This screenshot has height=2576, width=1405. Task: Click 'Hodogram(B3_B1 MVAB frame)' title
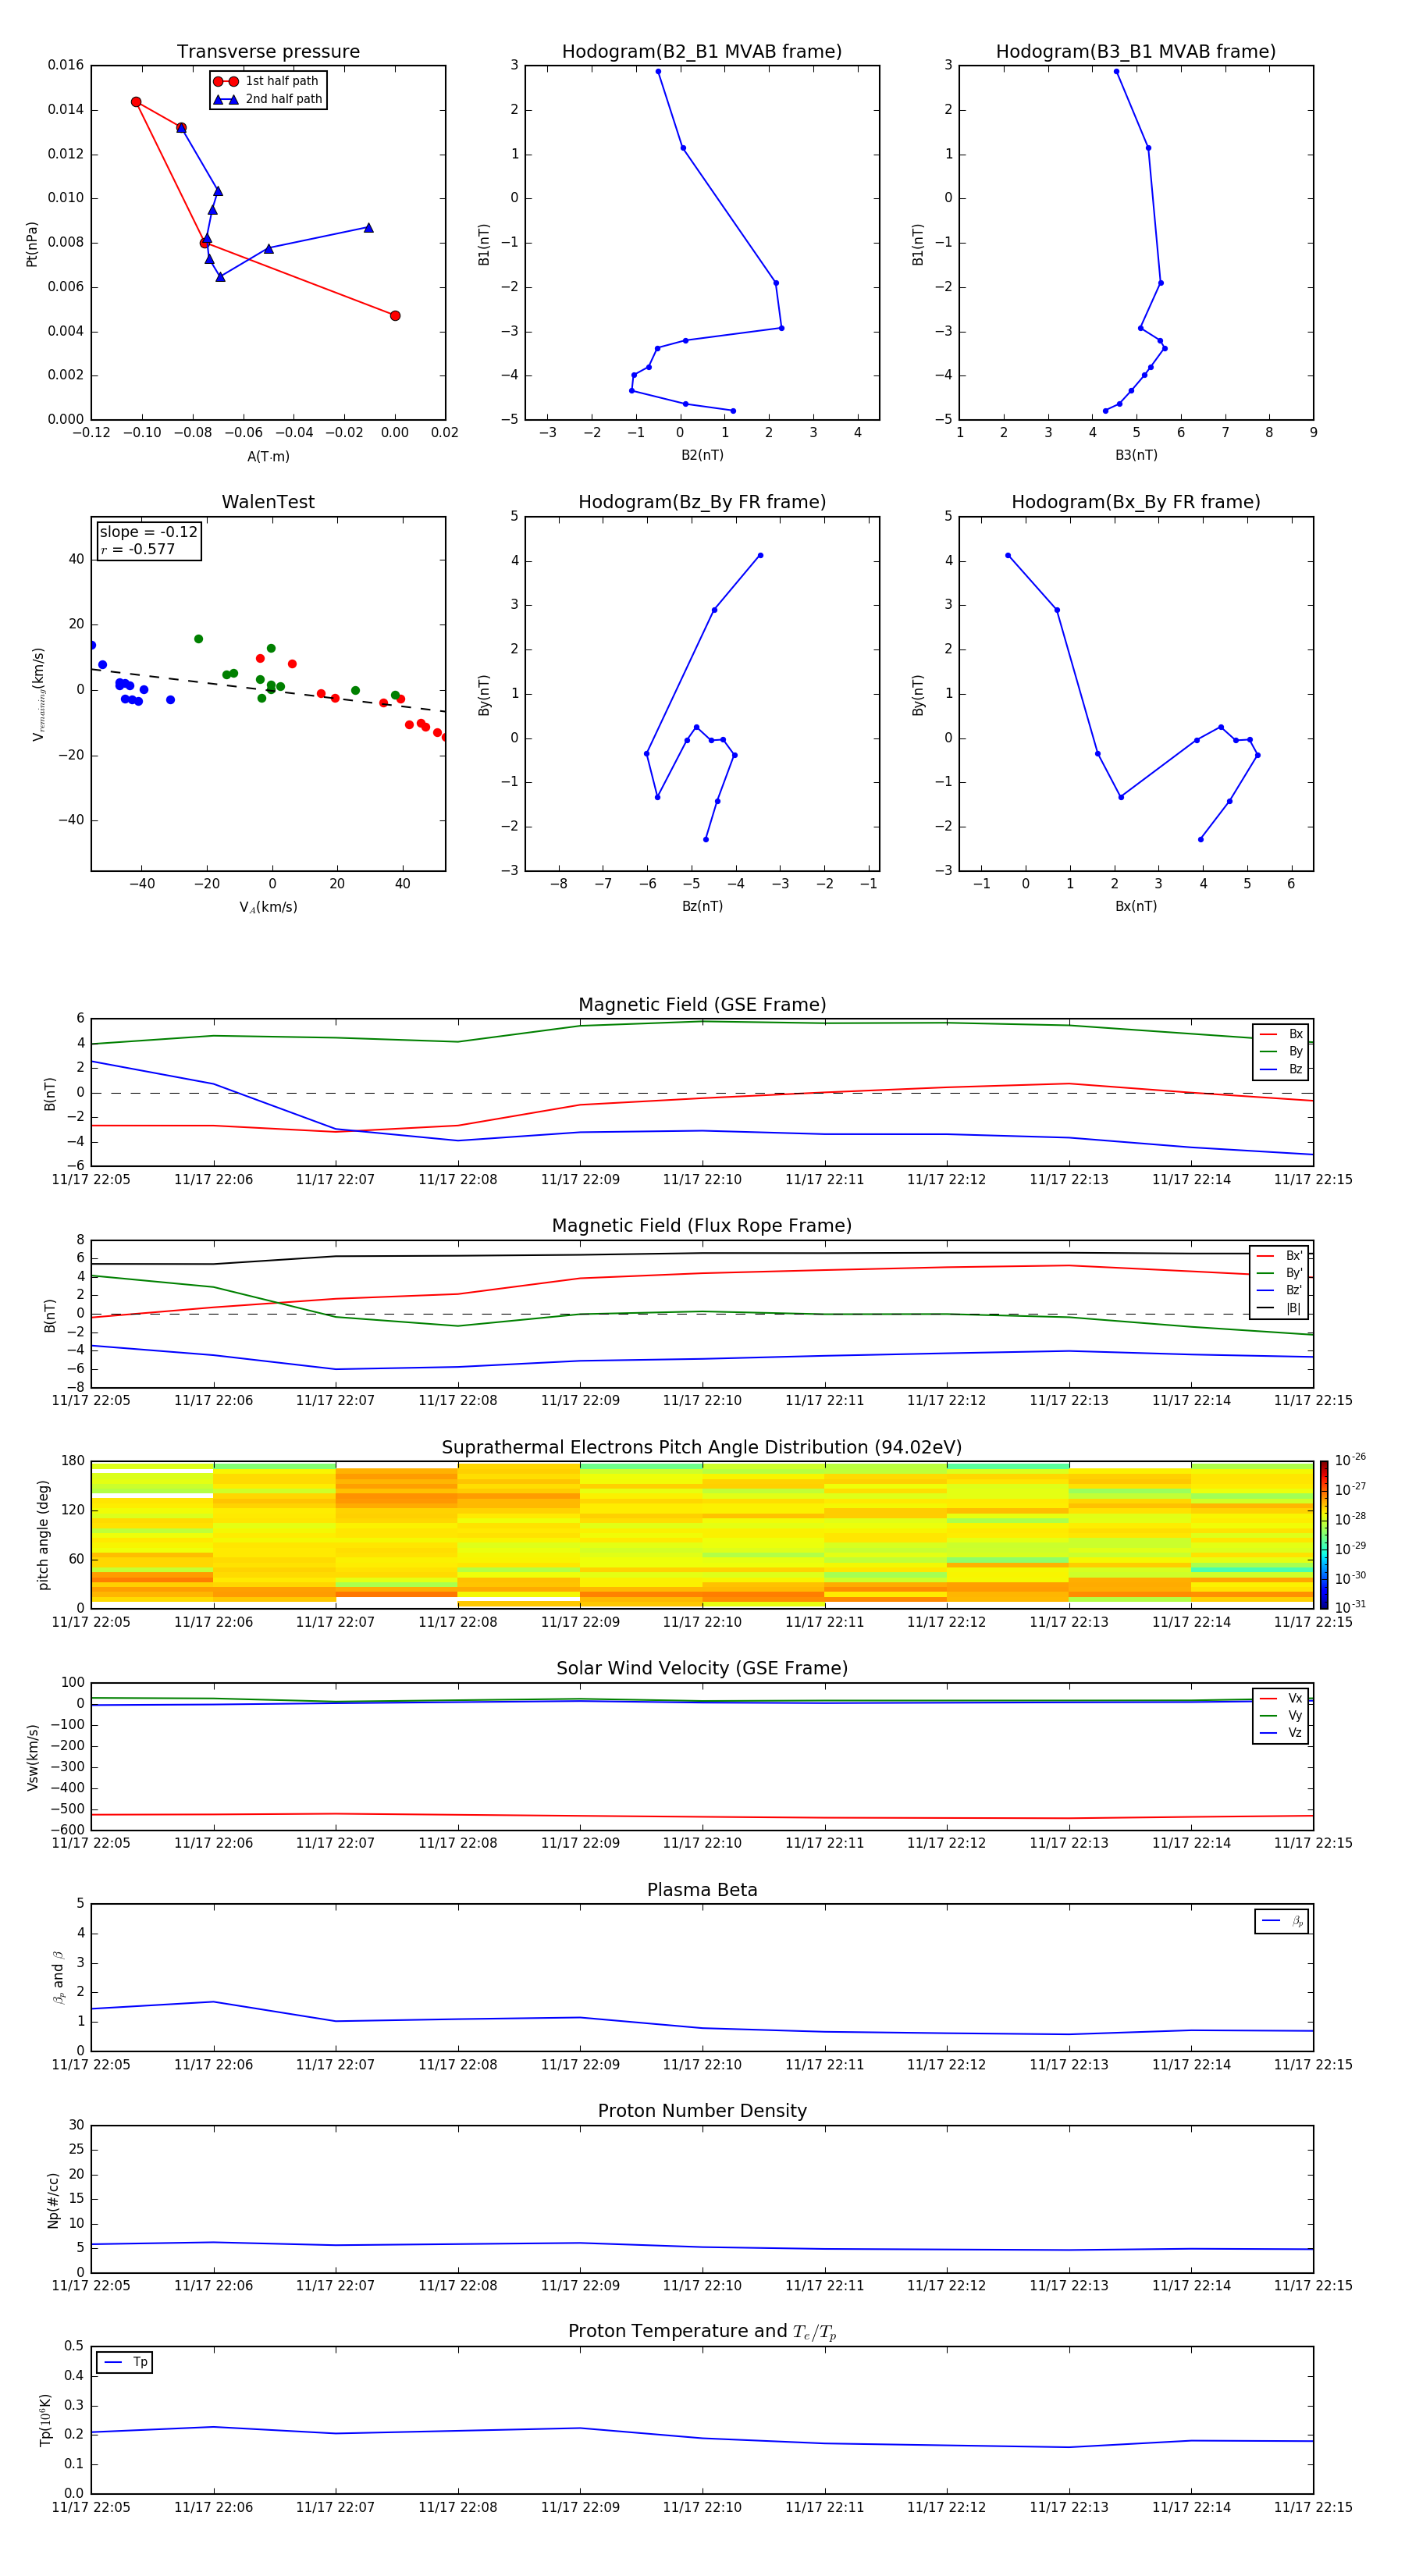point(1136,52)
